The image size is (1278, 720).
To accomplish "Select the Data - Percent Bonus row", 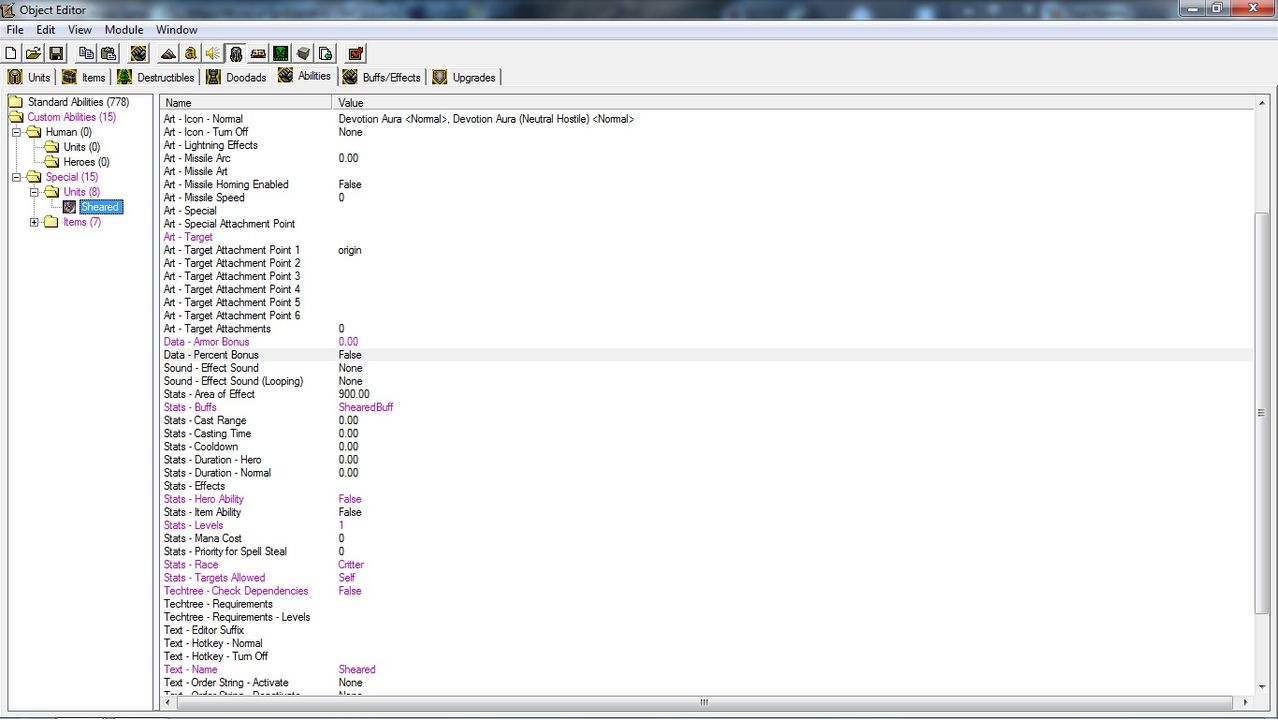I will (x=706, y=355).
